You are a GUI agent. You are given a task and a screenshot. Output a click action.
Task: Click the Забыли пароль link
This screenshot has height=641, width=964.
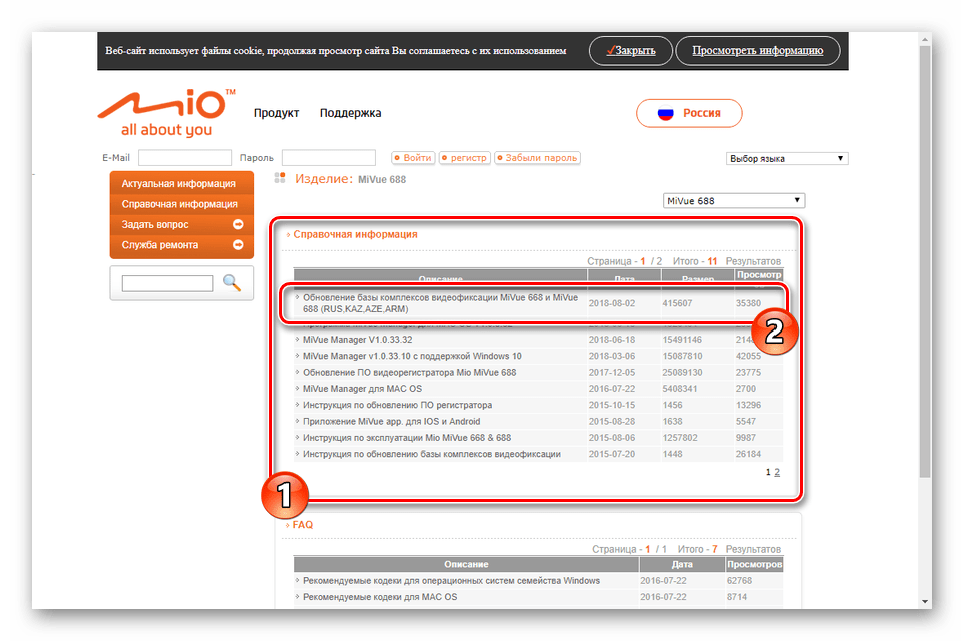(537, 158)
